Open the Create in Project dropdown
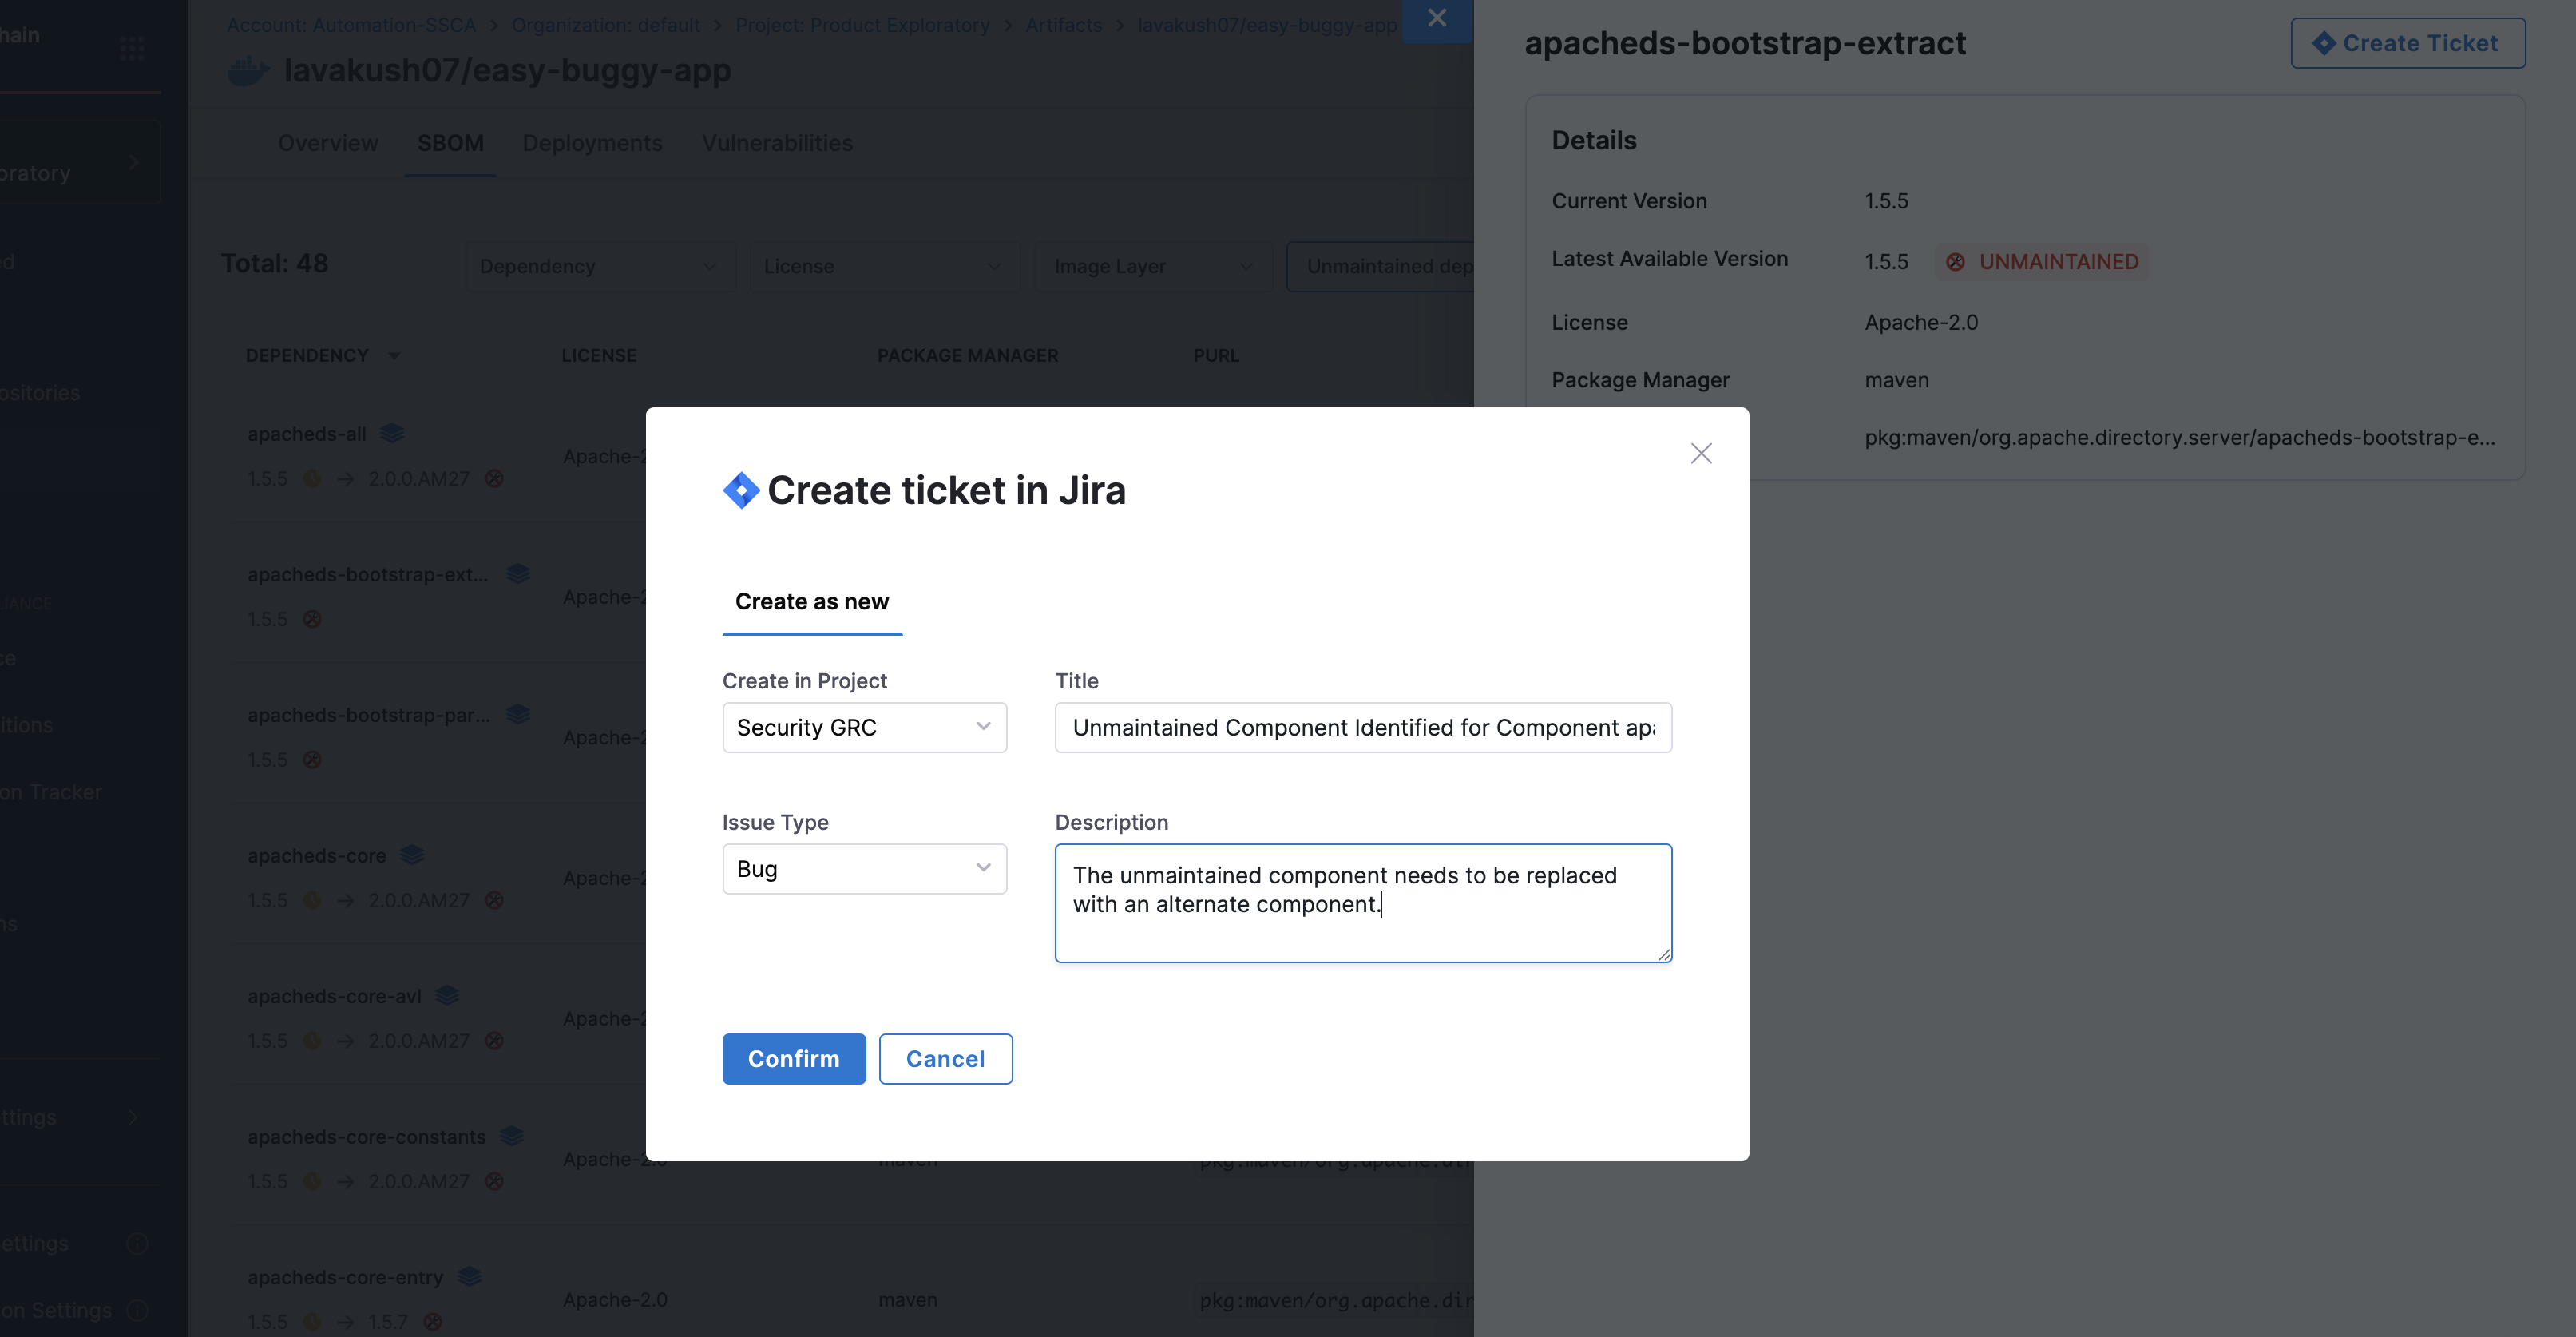The height and width of the screenshot is (1337, 2576). pos(864,727)
